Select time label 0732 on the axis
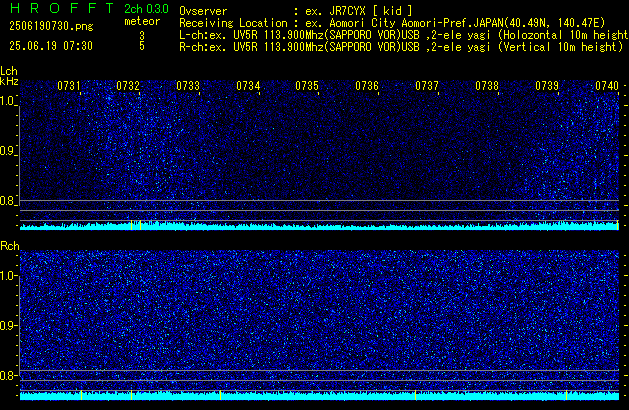 [128, 86]
